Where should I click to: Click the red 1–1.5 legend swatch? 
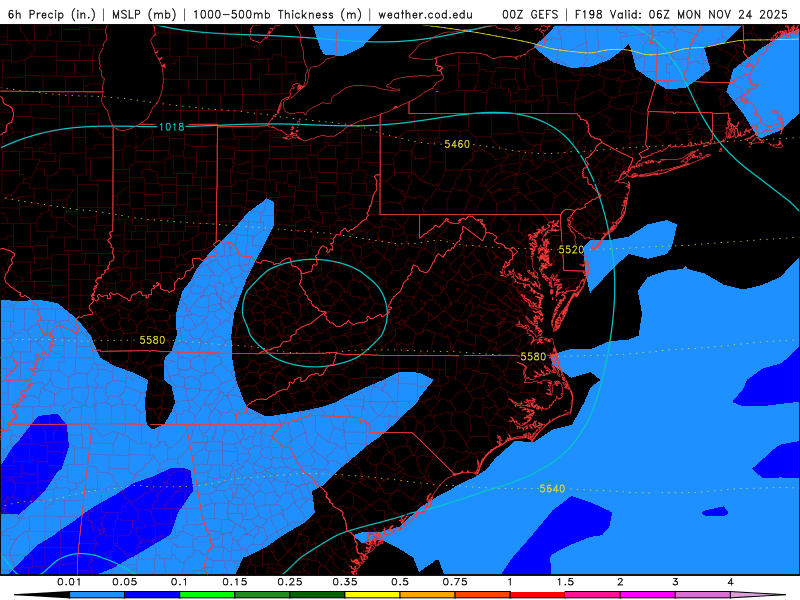pos(538,595)
